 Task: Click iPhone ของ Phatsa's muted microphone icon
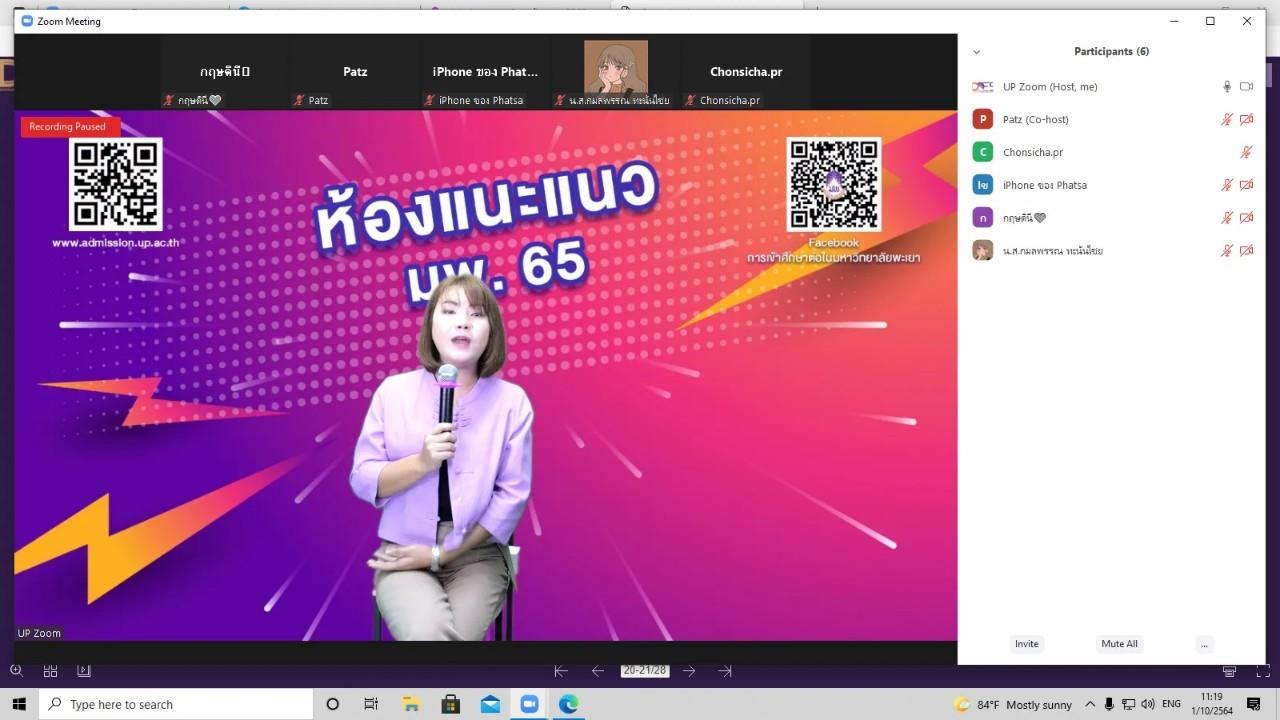tap(1227, 185)
